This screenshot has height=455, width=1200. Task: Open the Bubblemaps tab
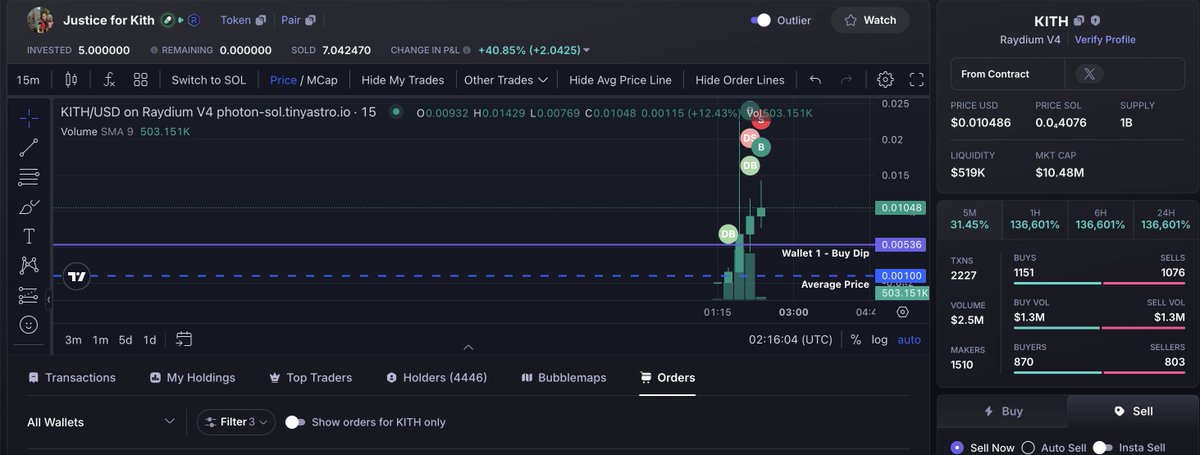pos(564,378)
